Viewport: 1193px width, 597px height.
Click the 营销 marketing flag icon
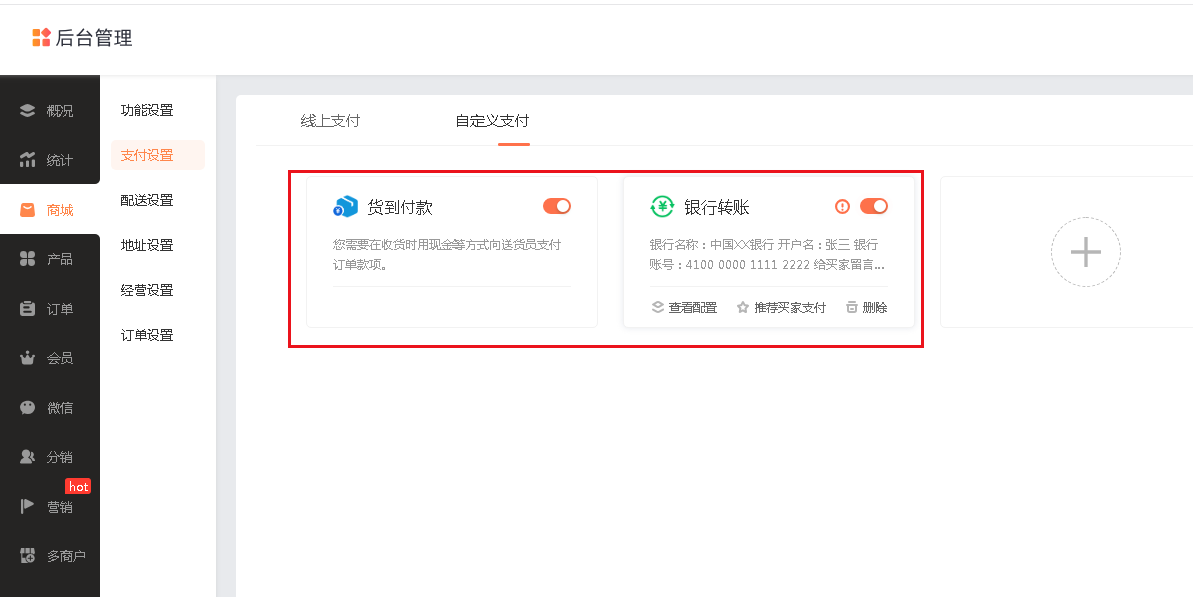point(28,507)
